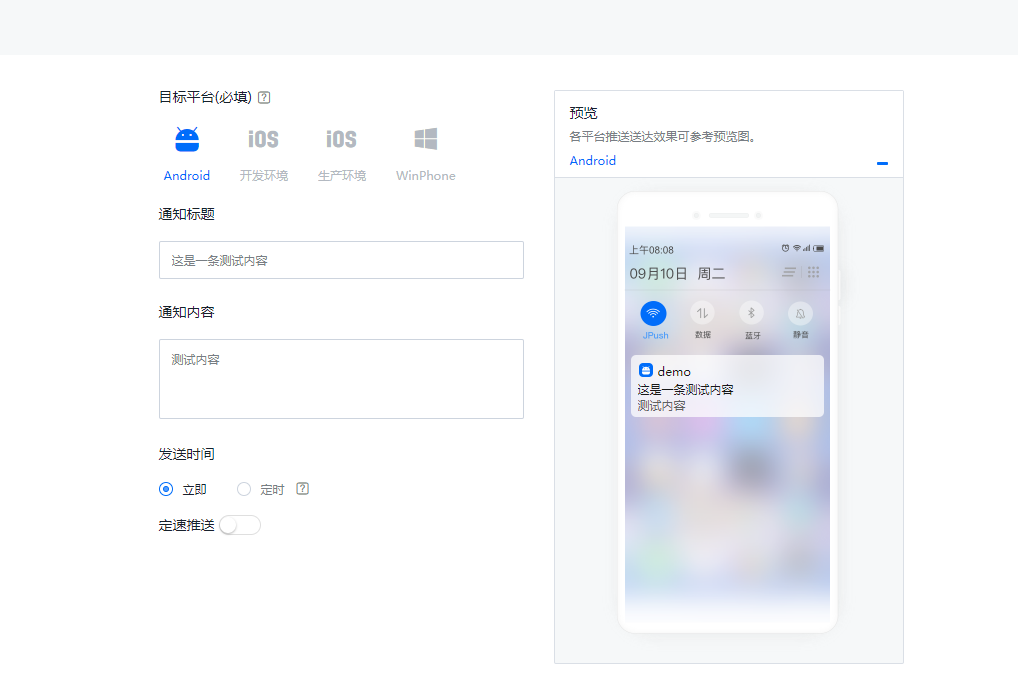This screenshot has width=1018, height=681.
Task: Click the list lines icon in phone preview
Action: (x=789, y=272)
